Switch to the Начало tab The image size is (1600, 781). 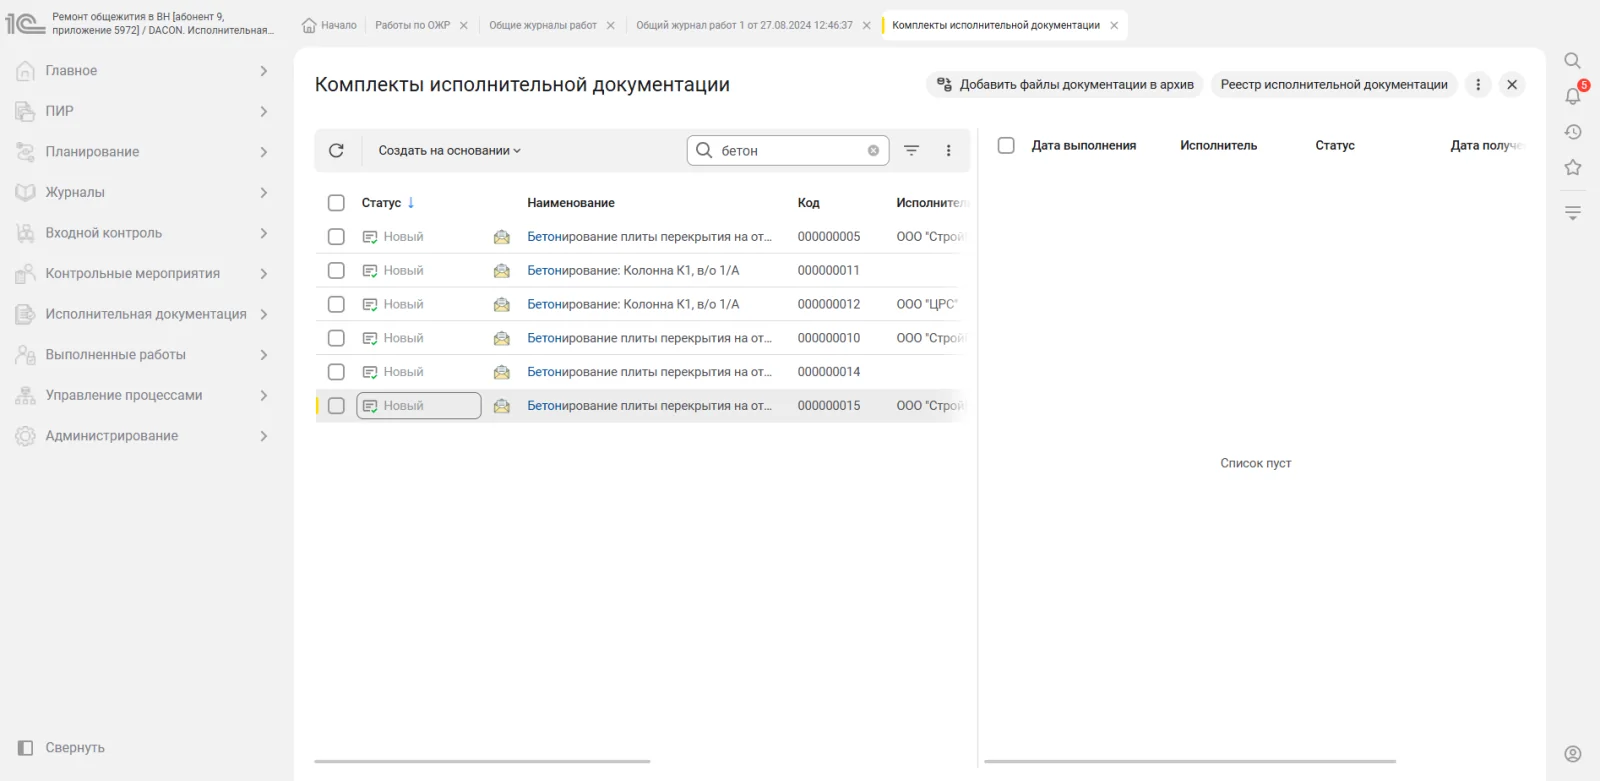click(329, 25)
